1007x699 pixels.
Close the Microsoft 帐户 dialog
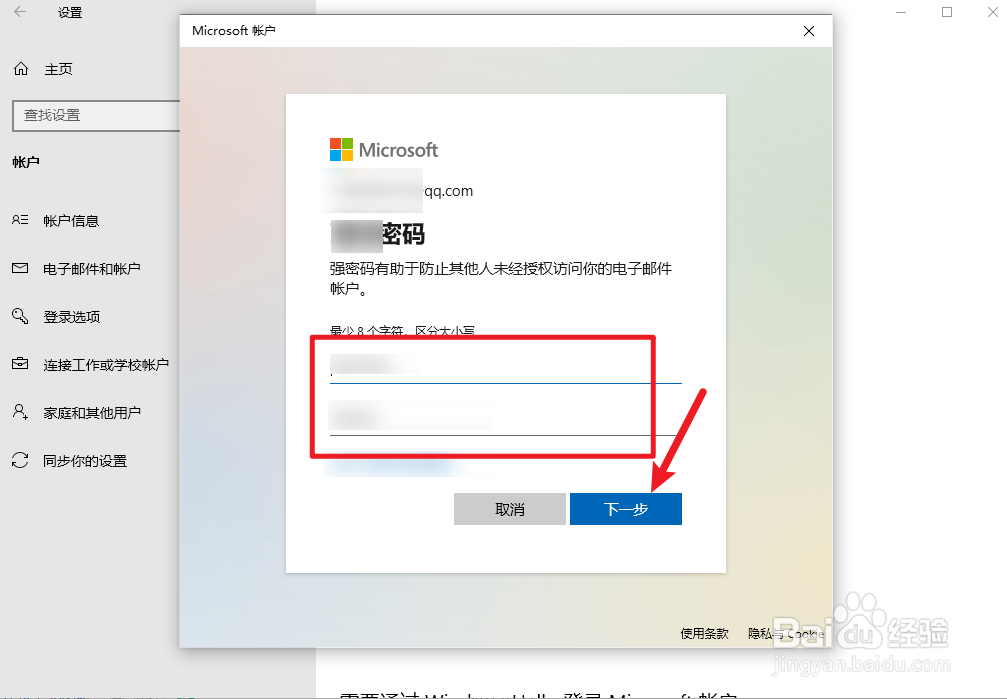point(809,31)
